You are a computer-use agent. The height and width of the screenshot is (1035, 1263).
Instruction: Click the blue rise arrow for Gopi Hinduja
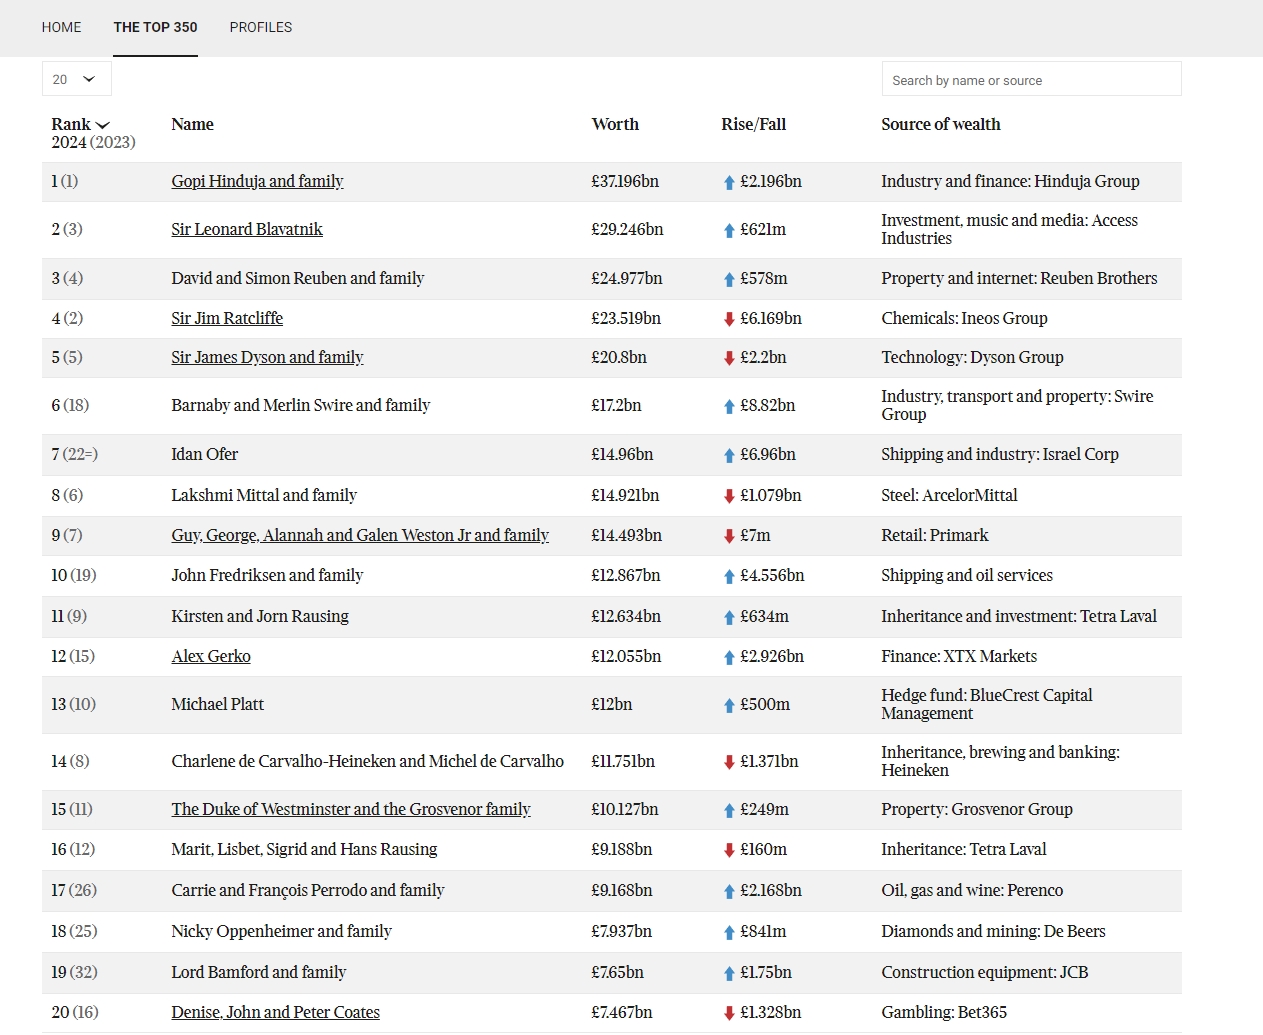click(729, 183)
